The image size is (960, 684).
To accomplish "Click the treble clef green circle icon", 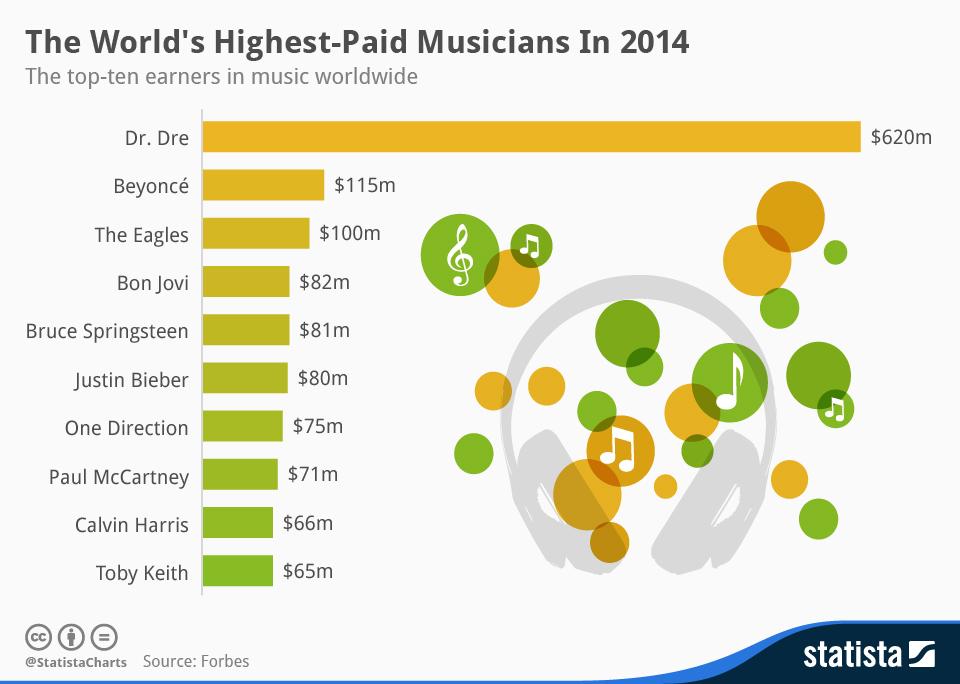I will [459, 254].
